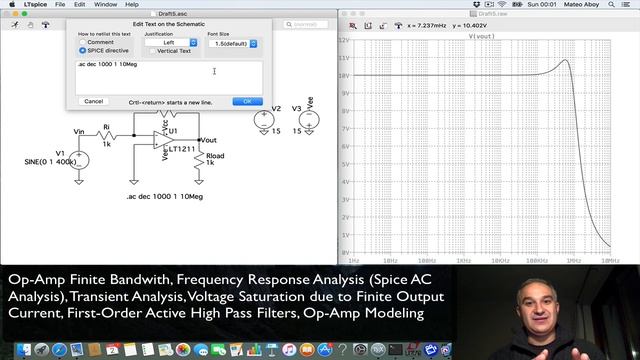
Task: Open Notes app in the dock
Action: (130, 350)
